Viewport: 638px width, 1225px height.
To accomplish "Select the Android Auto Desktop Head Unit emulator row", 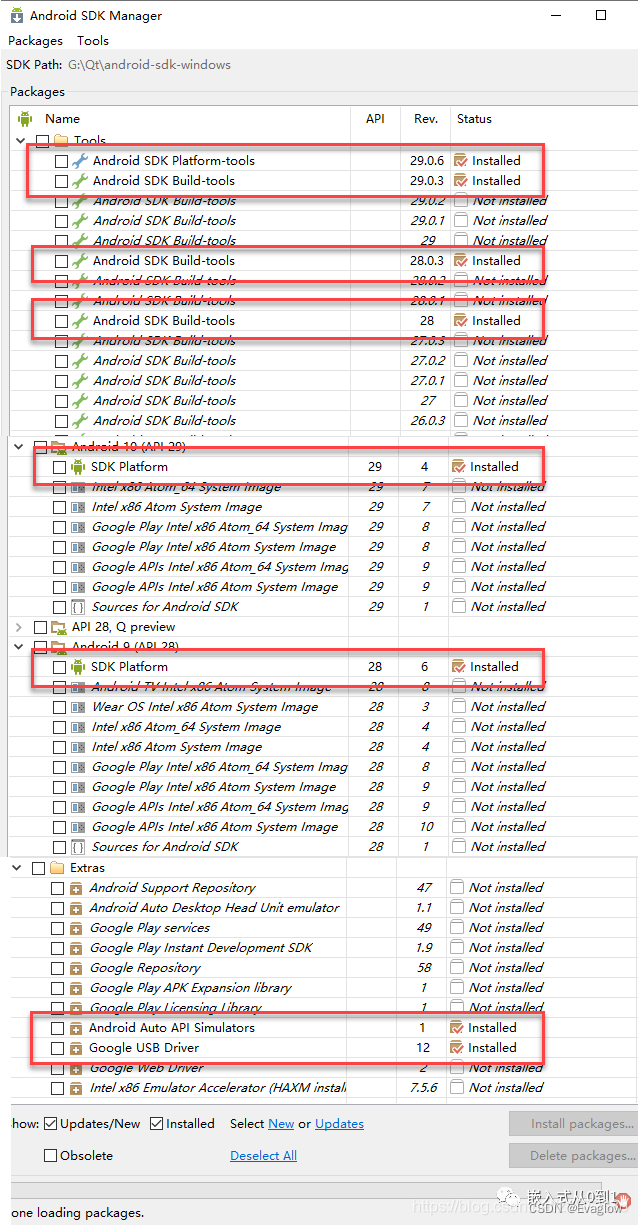I will coord(323,908).
